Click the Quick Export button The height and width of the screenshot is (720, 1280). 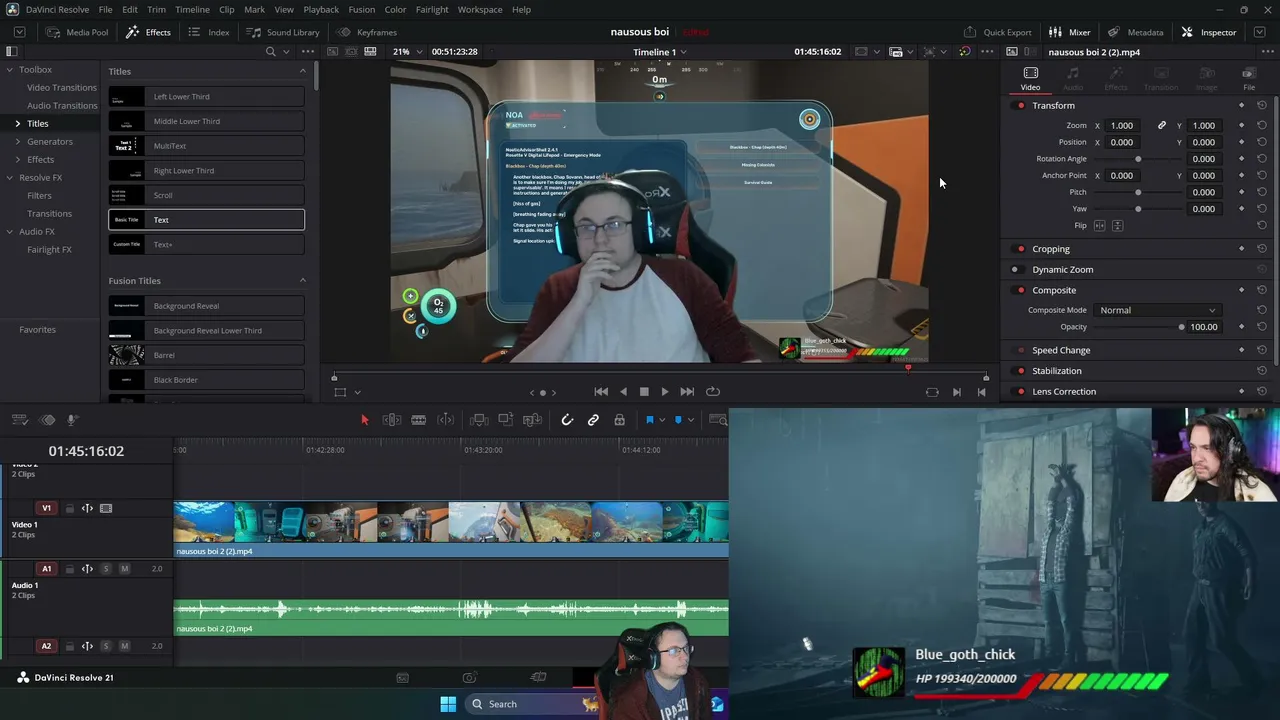pos(998,32)
